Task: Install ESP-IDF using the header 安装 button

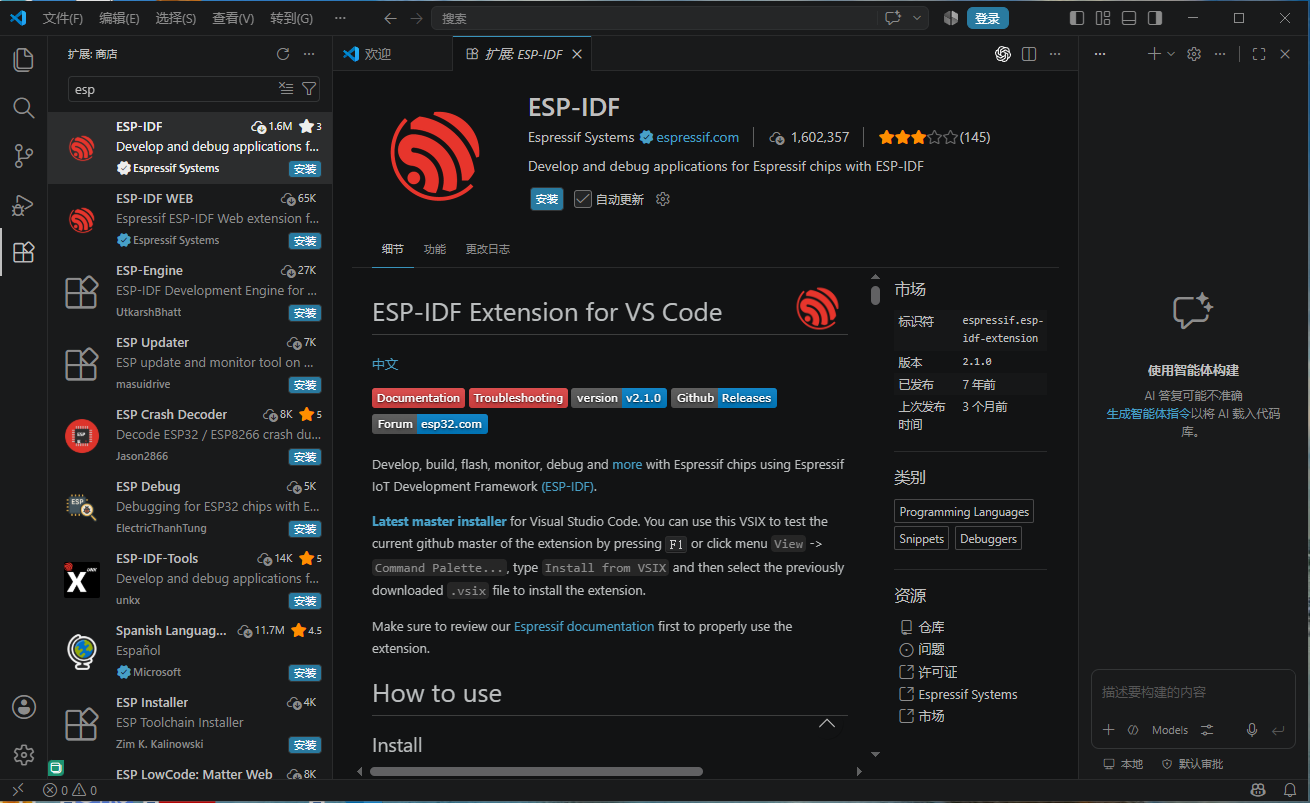Action: click(547, 199)
